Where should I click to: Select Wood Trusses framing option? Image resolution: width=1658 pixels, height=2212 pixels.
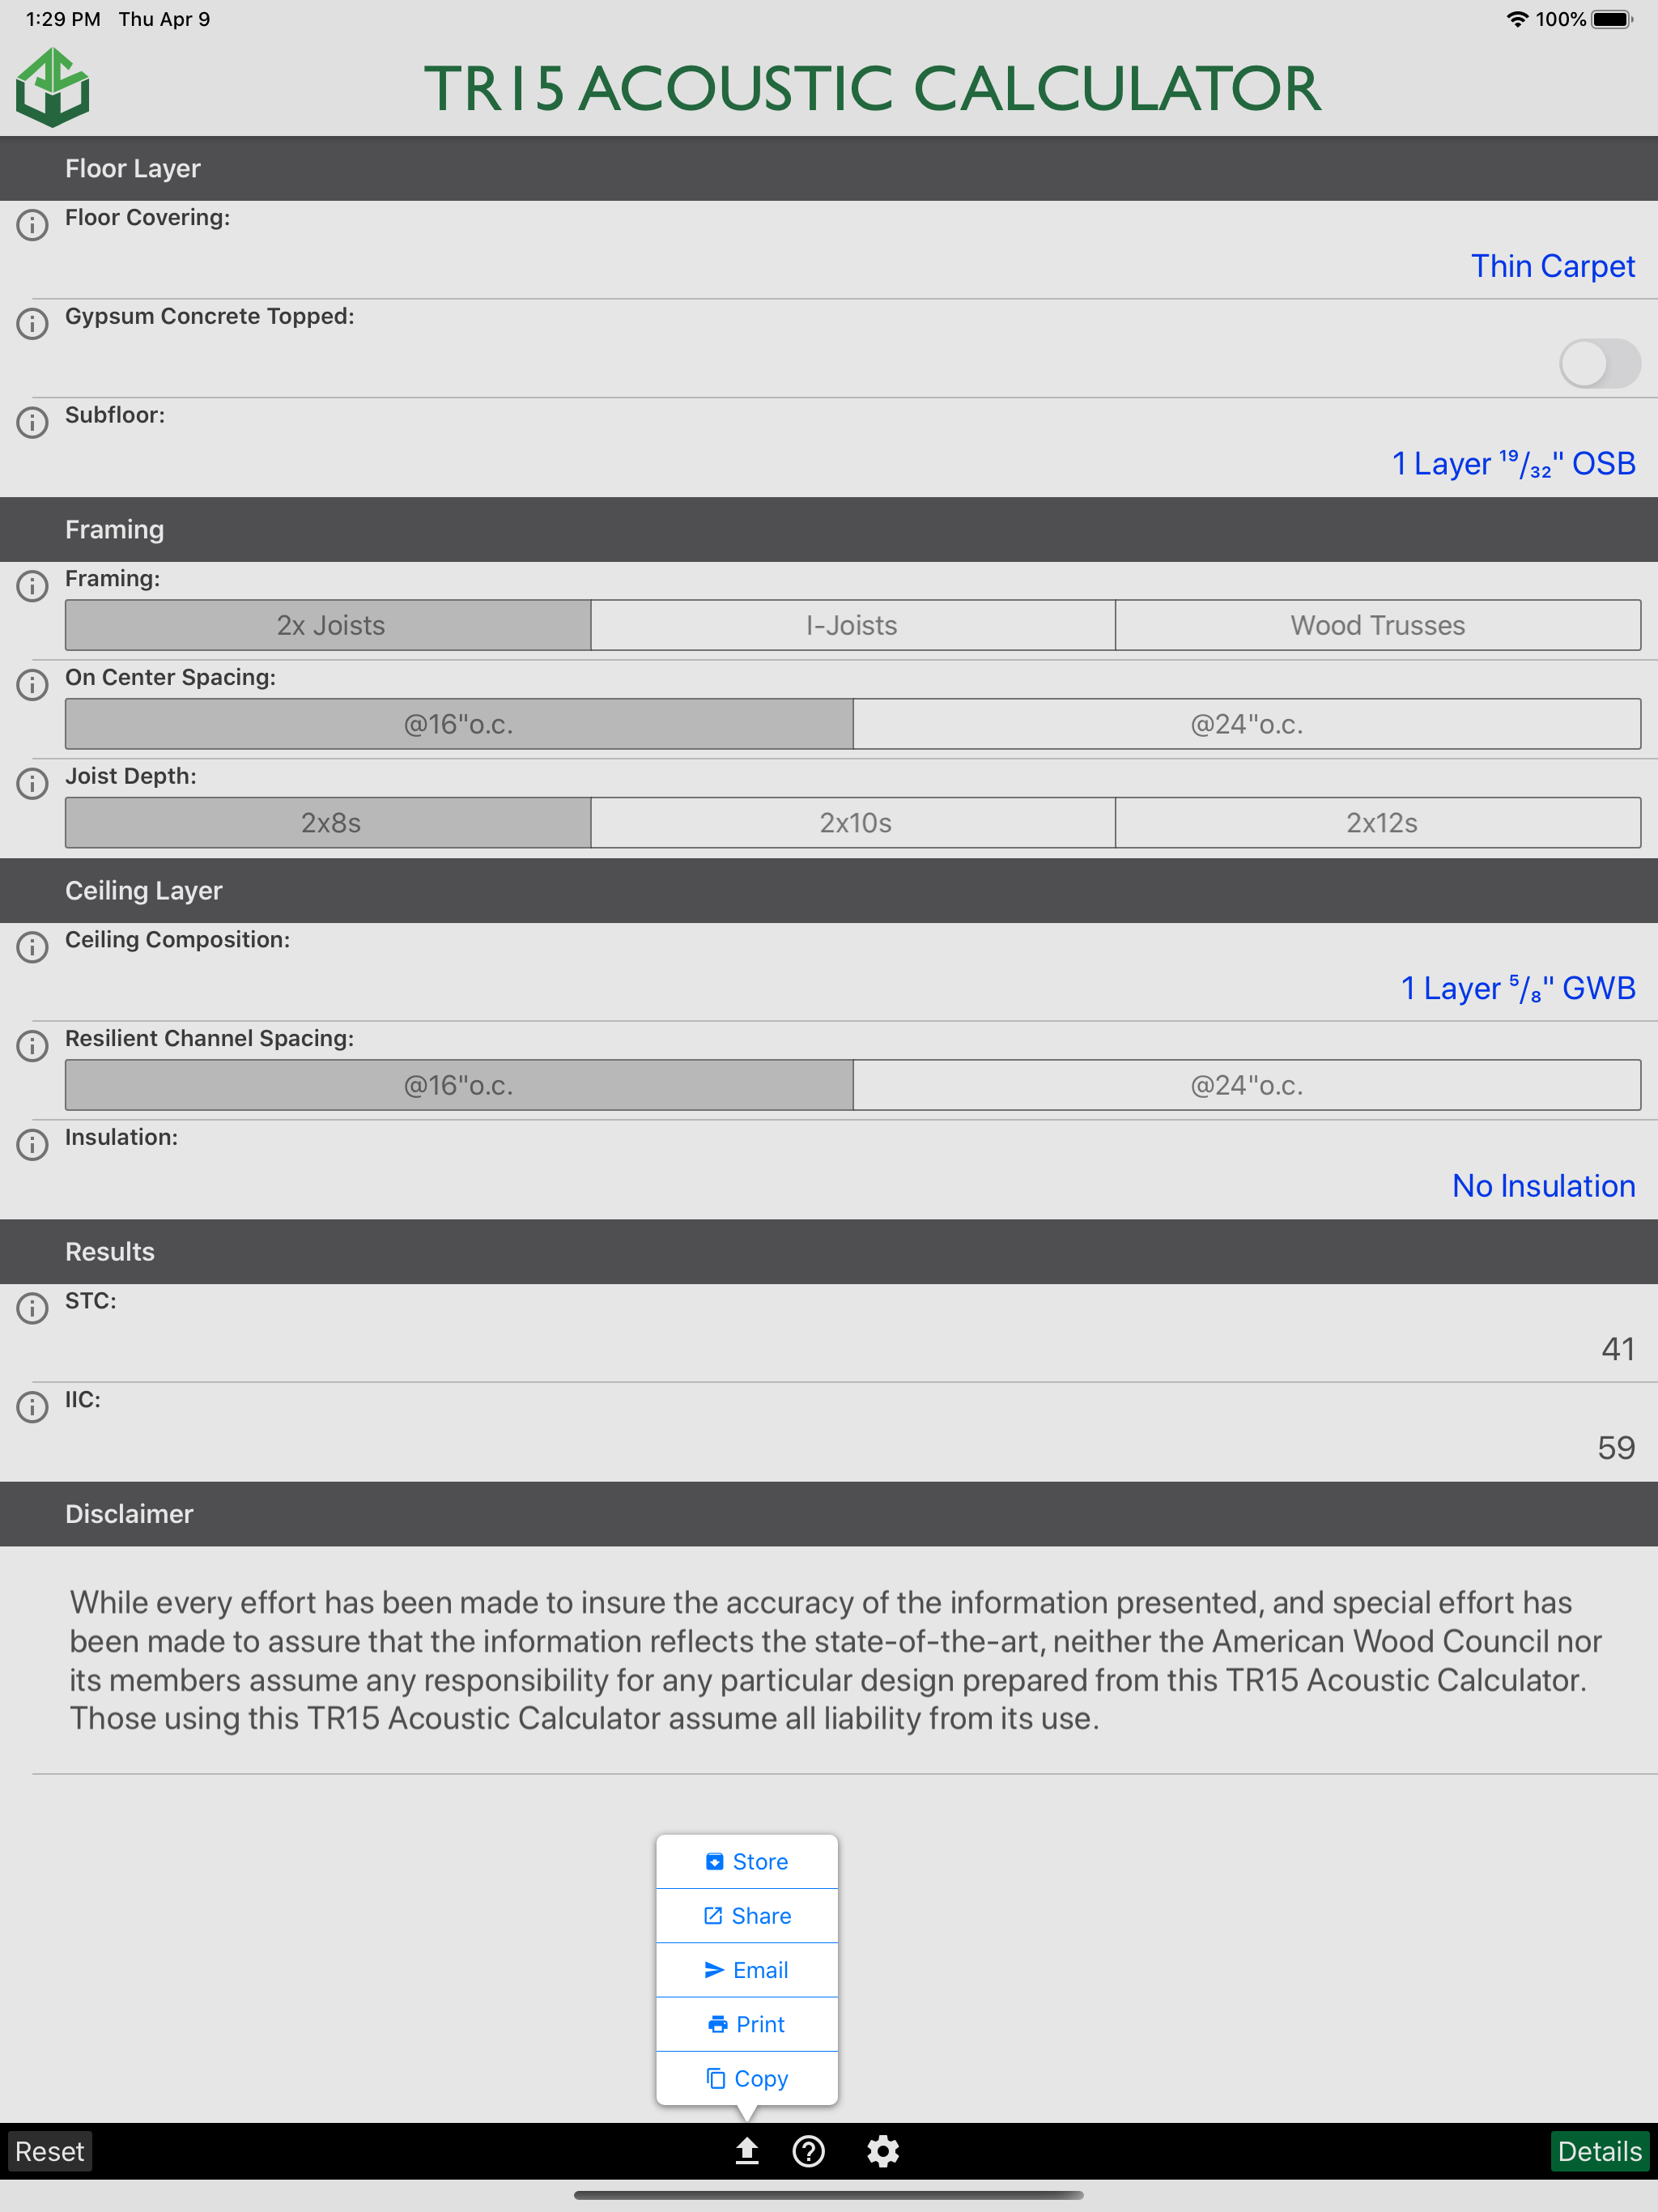point(1378,625)
